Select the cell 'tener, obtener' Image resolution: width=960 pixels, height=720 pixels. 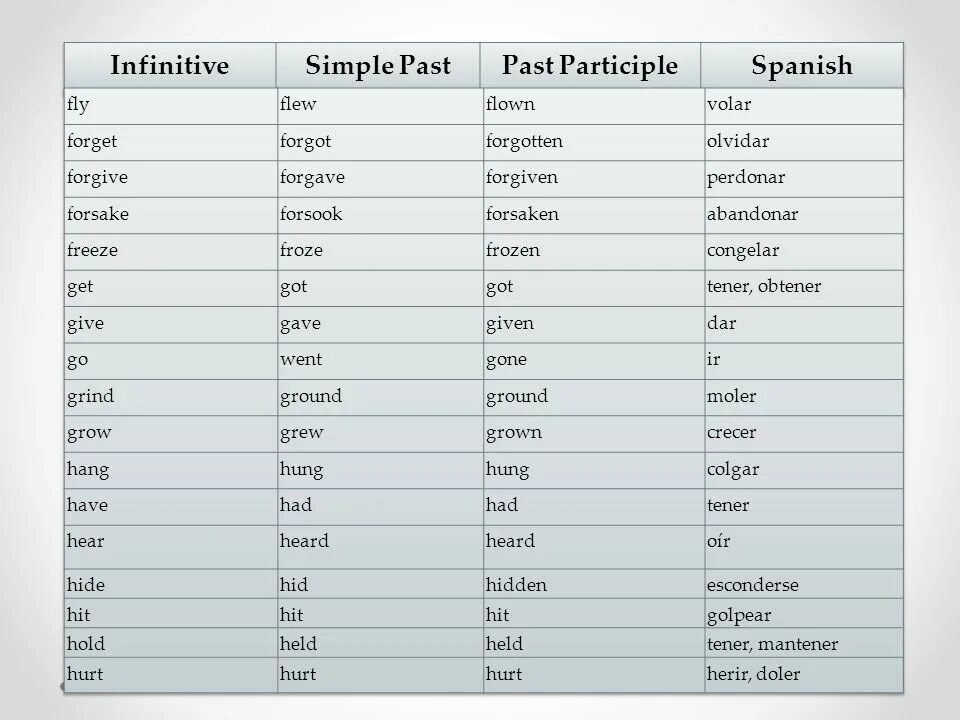(804, 288)
